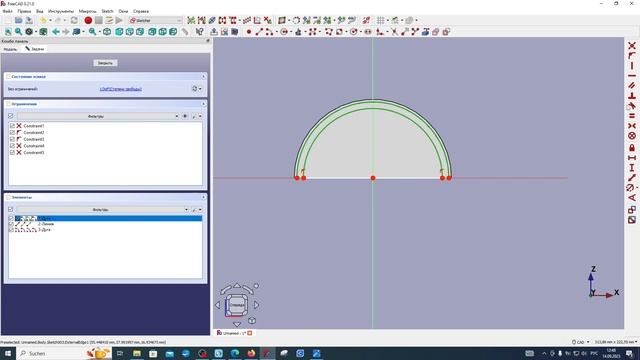The image size is (640, 360).
Task: Toggle checkbox of the 2-Линия element row
Action: click(x=11, y=224)
